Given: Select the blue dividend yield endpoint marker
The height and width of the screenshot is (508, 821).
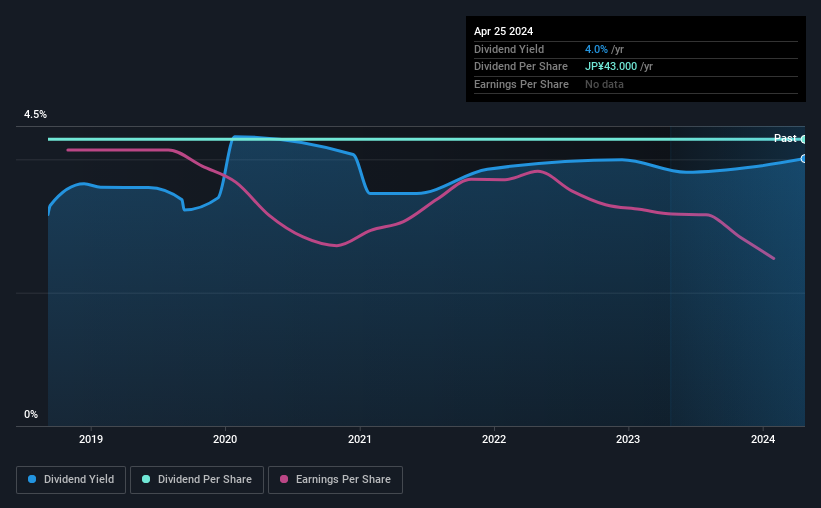Looking at the screenshot, I should (x=803, y=159).
